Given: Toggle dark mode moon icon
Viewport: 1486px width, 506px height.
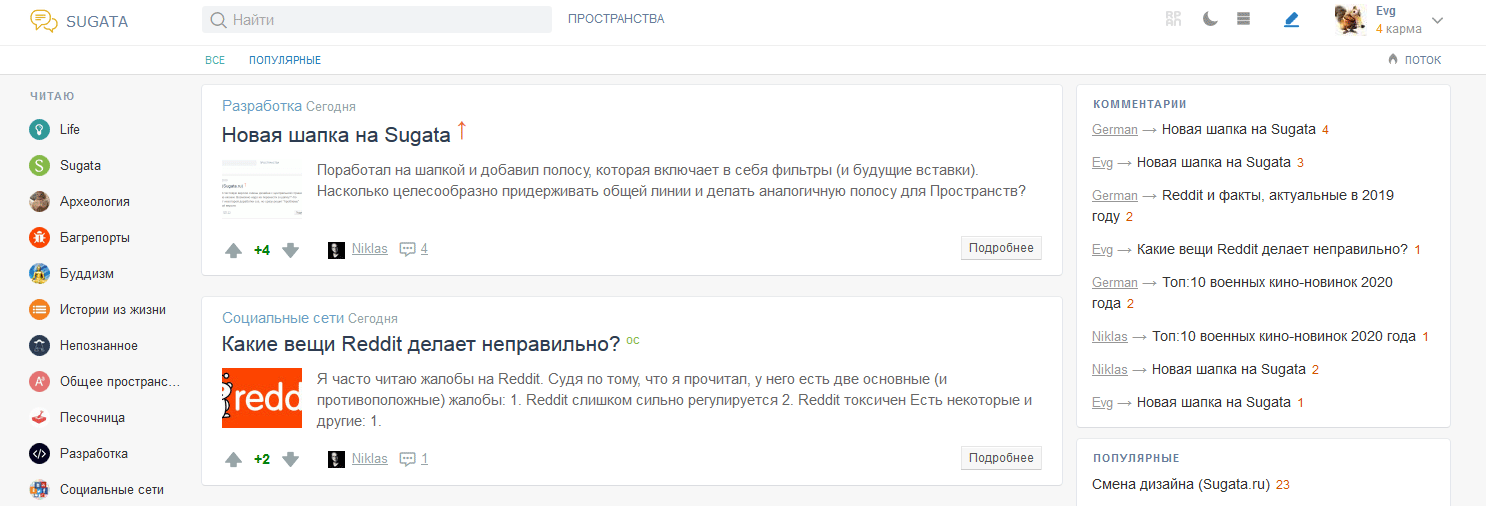Looking at the screenshot, I should pos(1210,19).
